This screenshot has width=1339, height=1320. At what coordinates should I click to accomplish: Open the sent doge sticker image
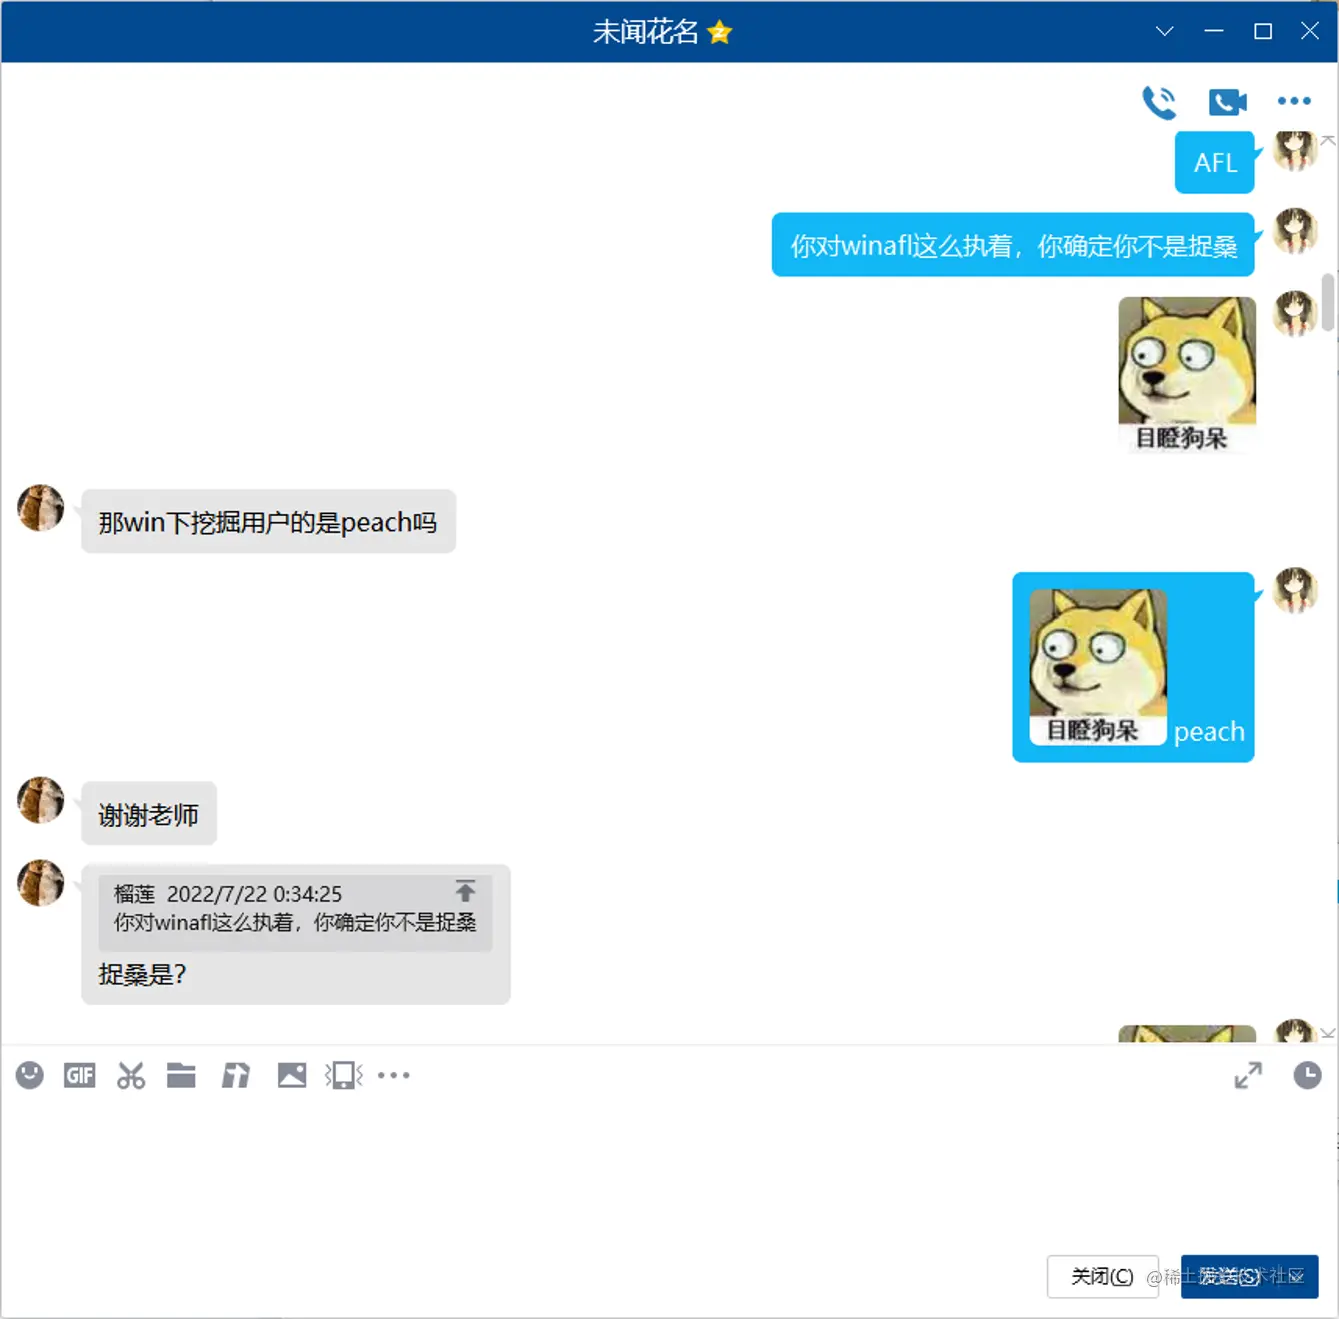(x=1187, y=375)
